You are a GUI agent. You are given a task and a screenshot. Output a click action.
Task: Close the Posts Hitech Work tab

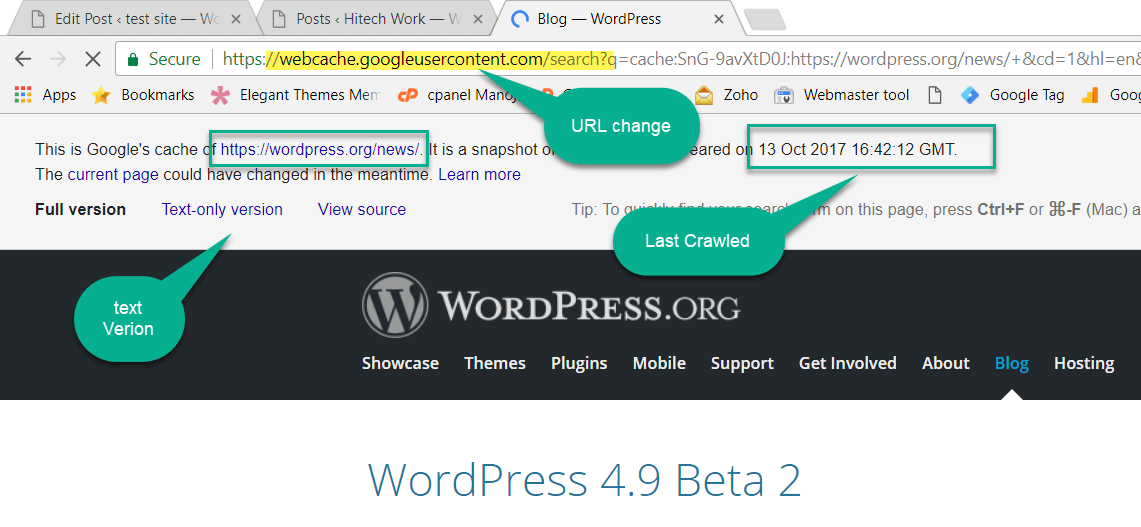[x=476, y=20]
